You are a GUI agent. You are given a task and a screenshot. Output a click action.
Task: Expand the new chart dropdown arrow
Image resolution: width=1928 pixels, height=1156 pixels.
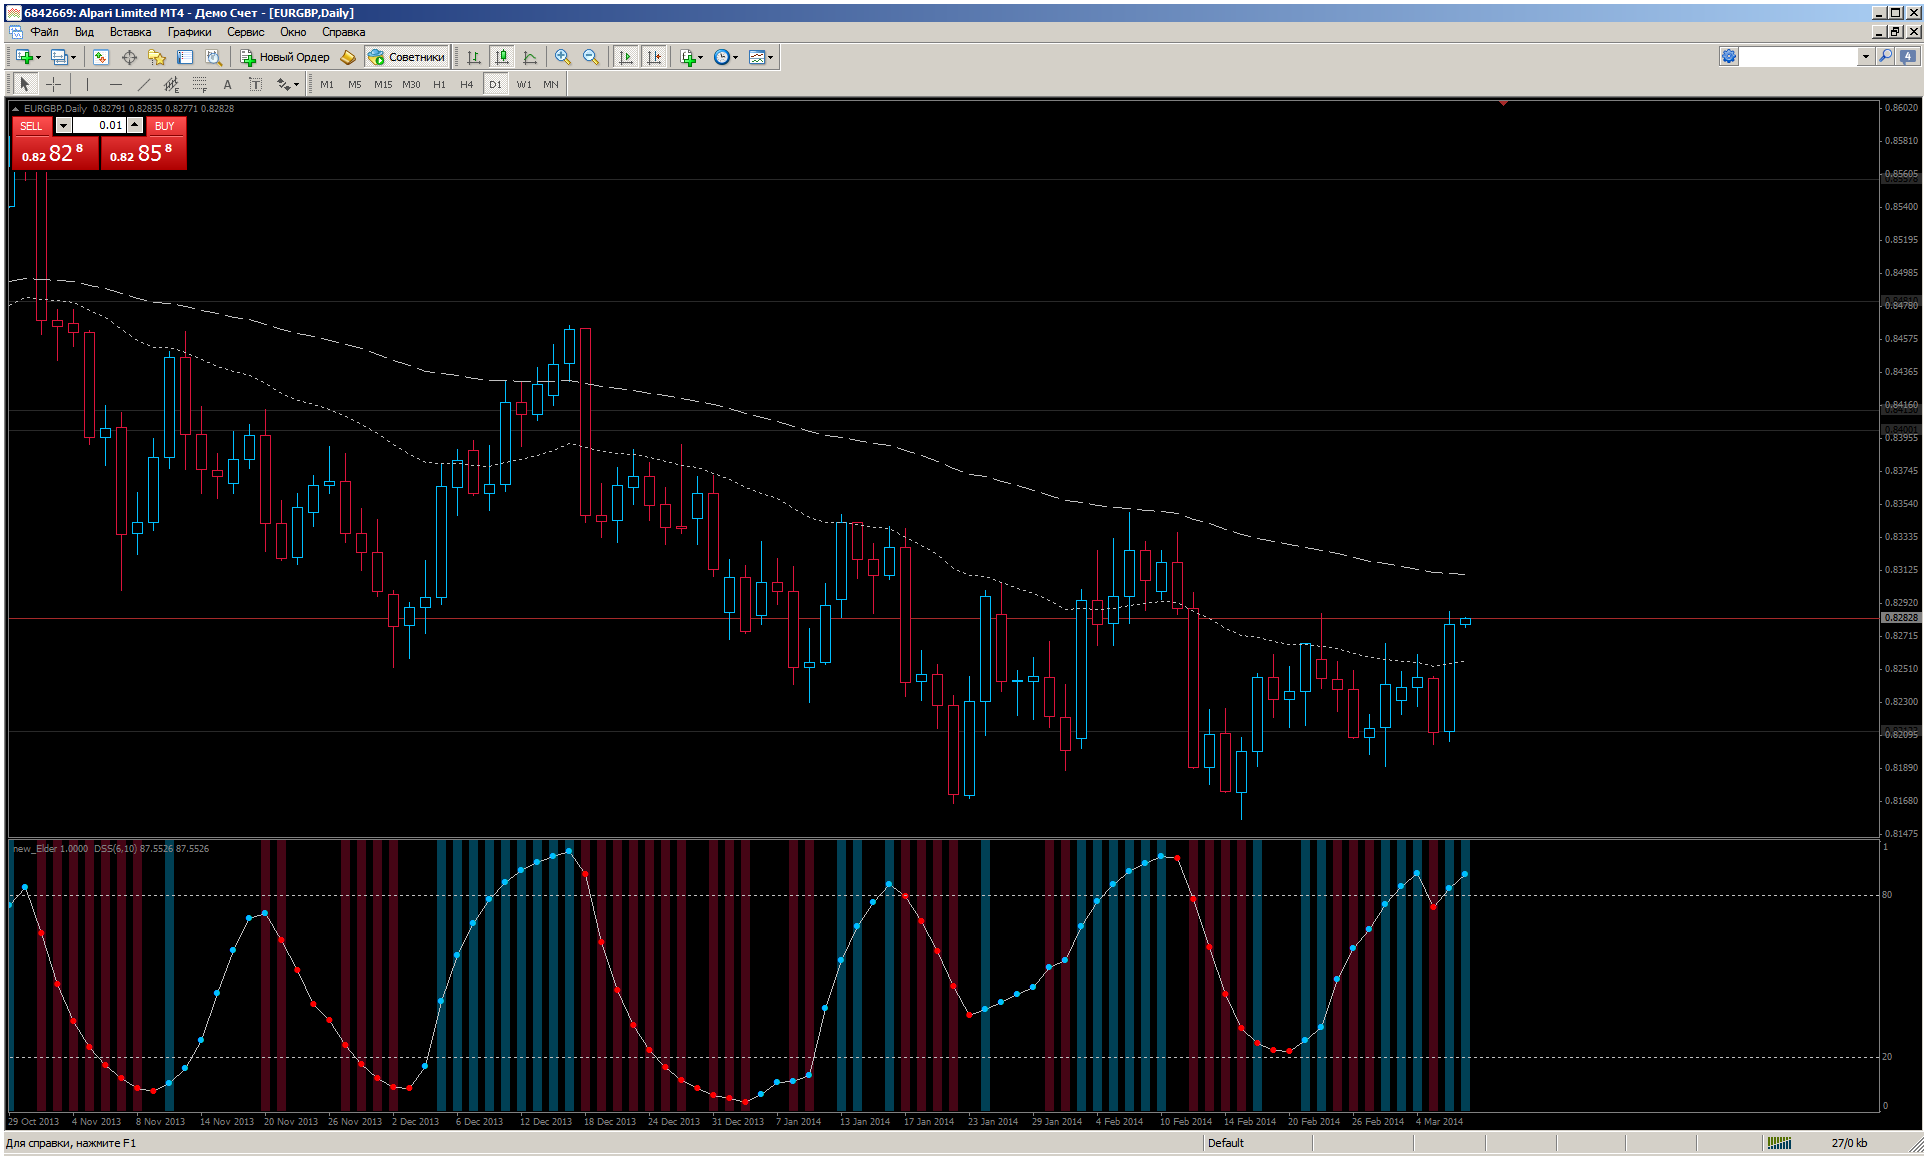point(38,57)
